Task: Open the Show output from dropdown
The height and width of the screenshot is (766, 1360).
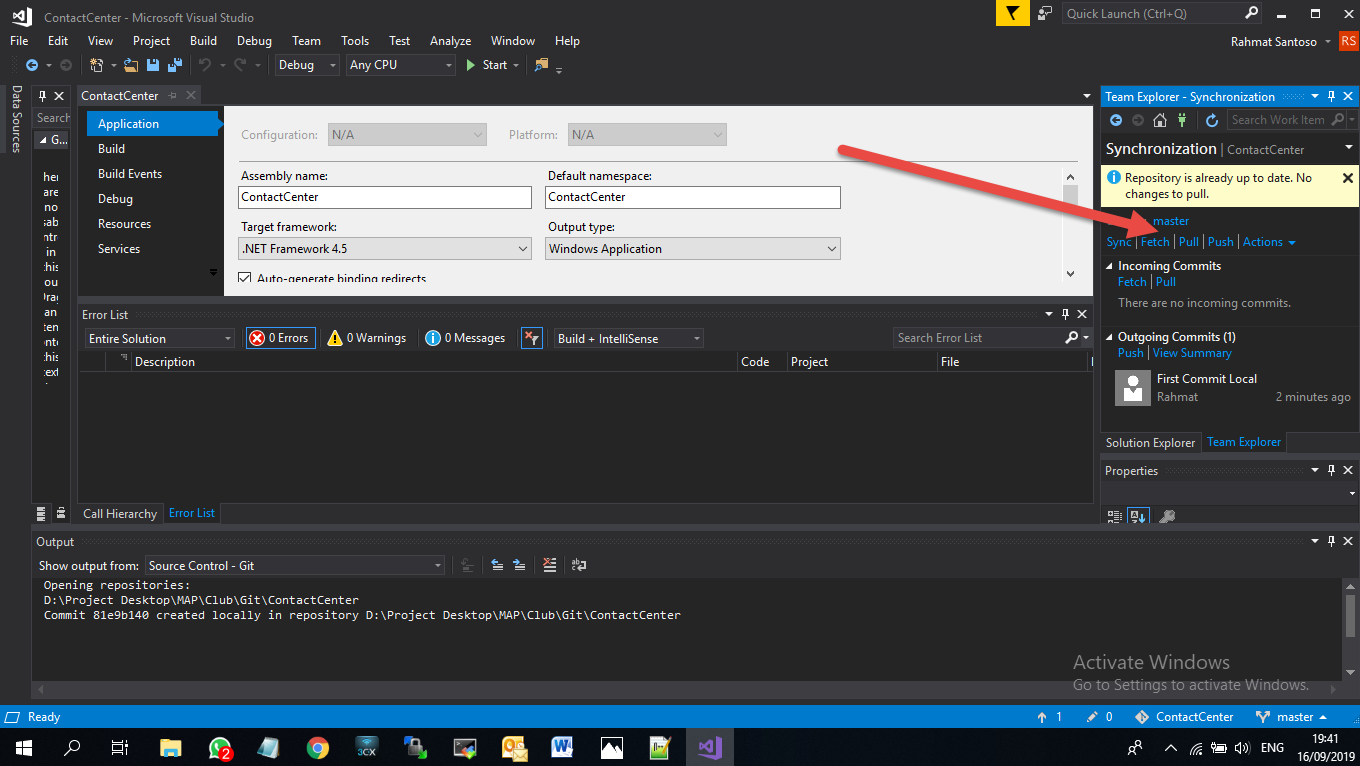Action: [x=295, y=566]
